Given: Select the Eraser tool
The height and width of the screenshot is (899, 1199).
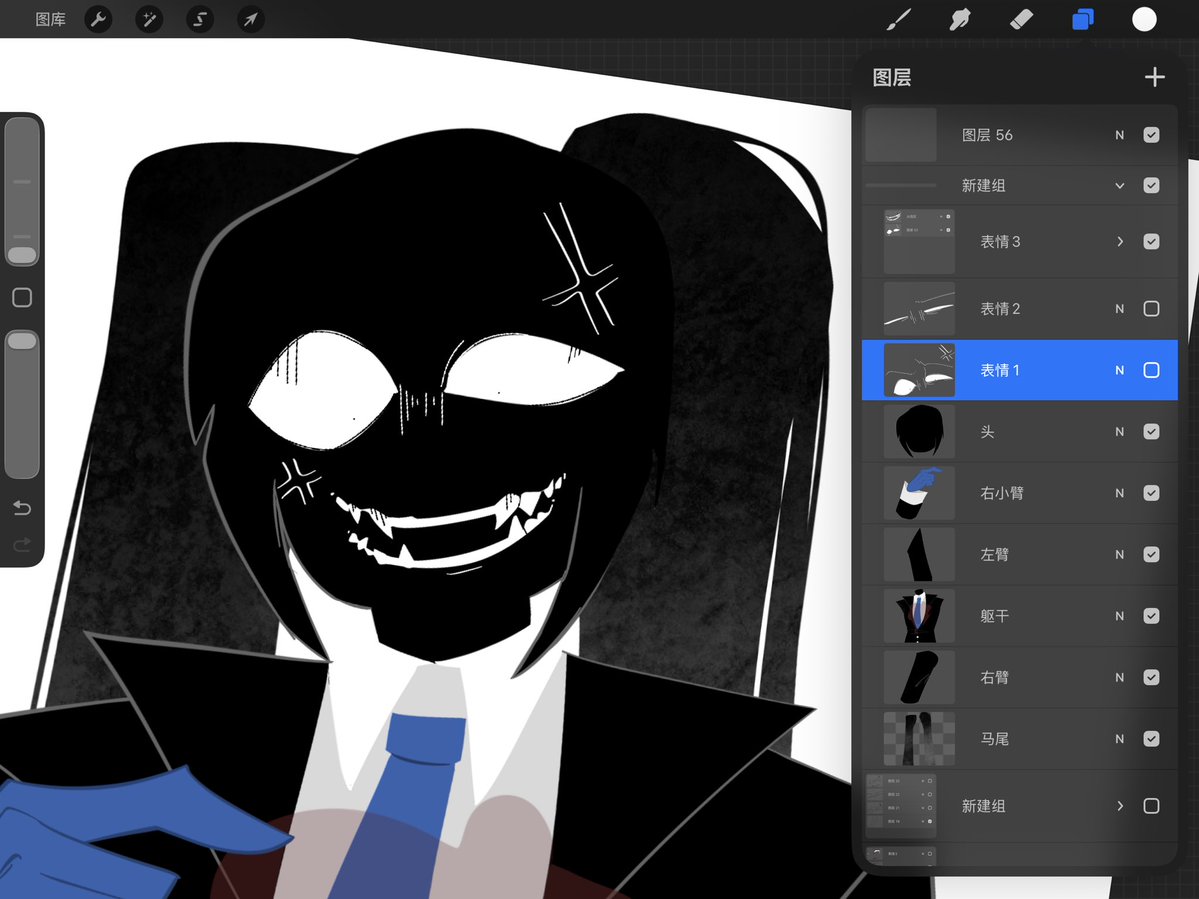Looking at the screenshot, I should pyautogui.click(x=1022, y=19).
